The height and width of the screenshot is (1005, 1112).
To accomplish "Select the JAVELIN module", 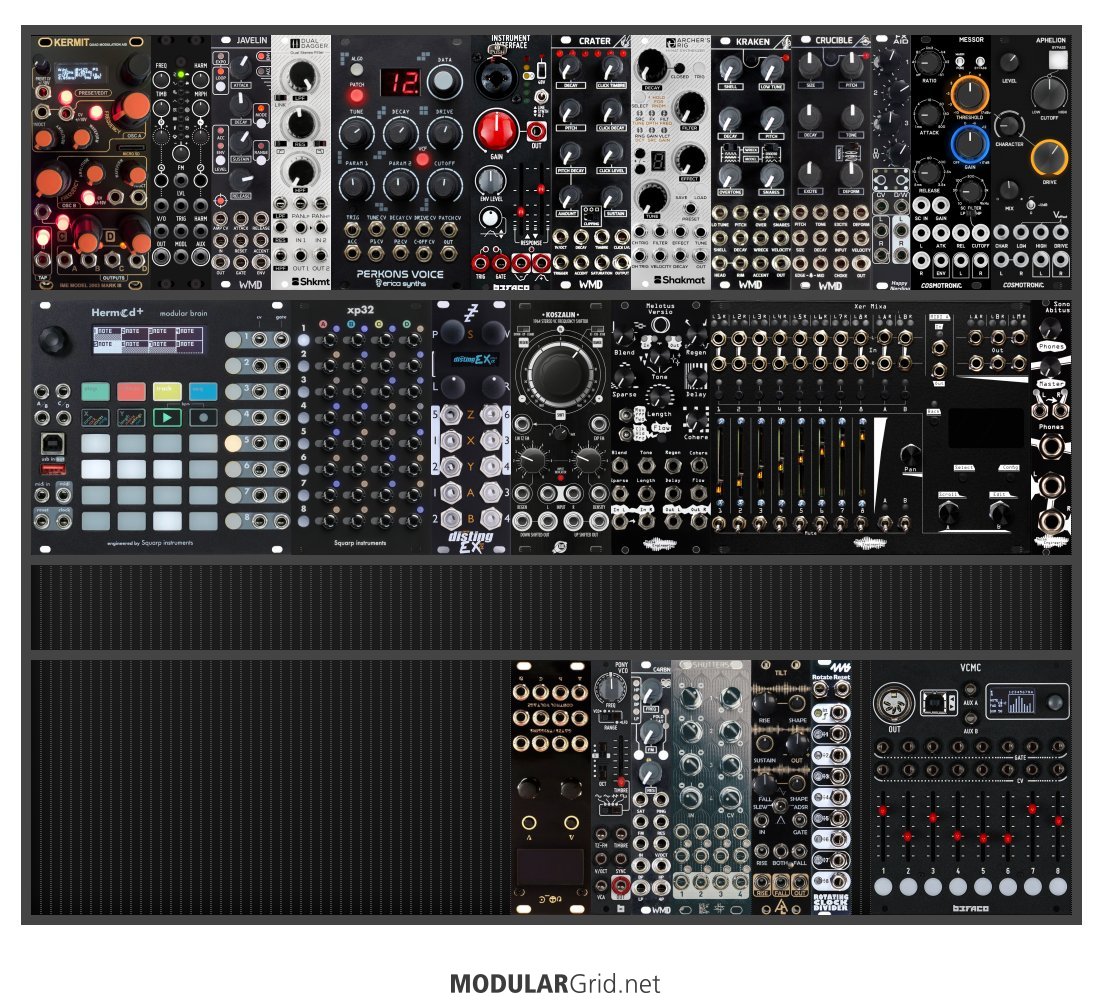I will [x=241, y=162].
